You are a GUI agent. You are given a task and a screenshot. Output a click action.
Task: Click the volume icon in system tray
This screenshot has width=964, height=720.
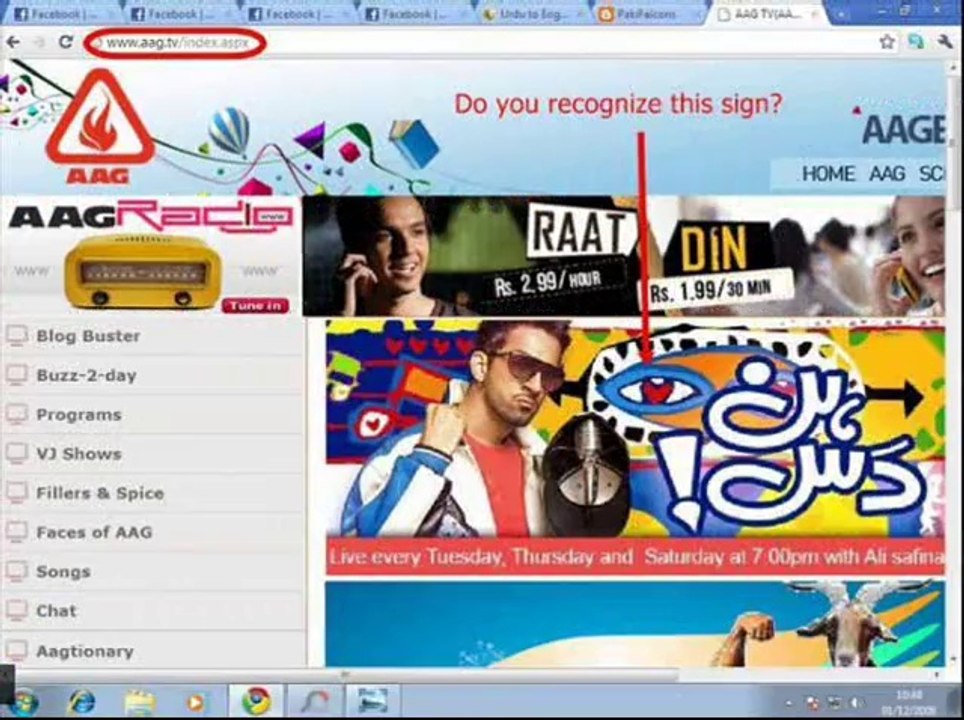[x=855, y=702]
